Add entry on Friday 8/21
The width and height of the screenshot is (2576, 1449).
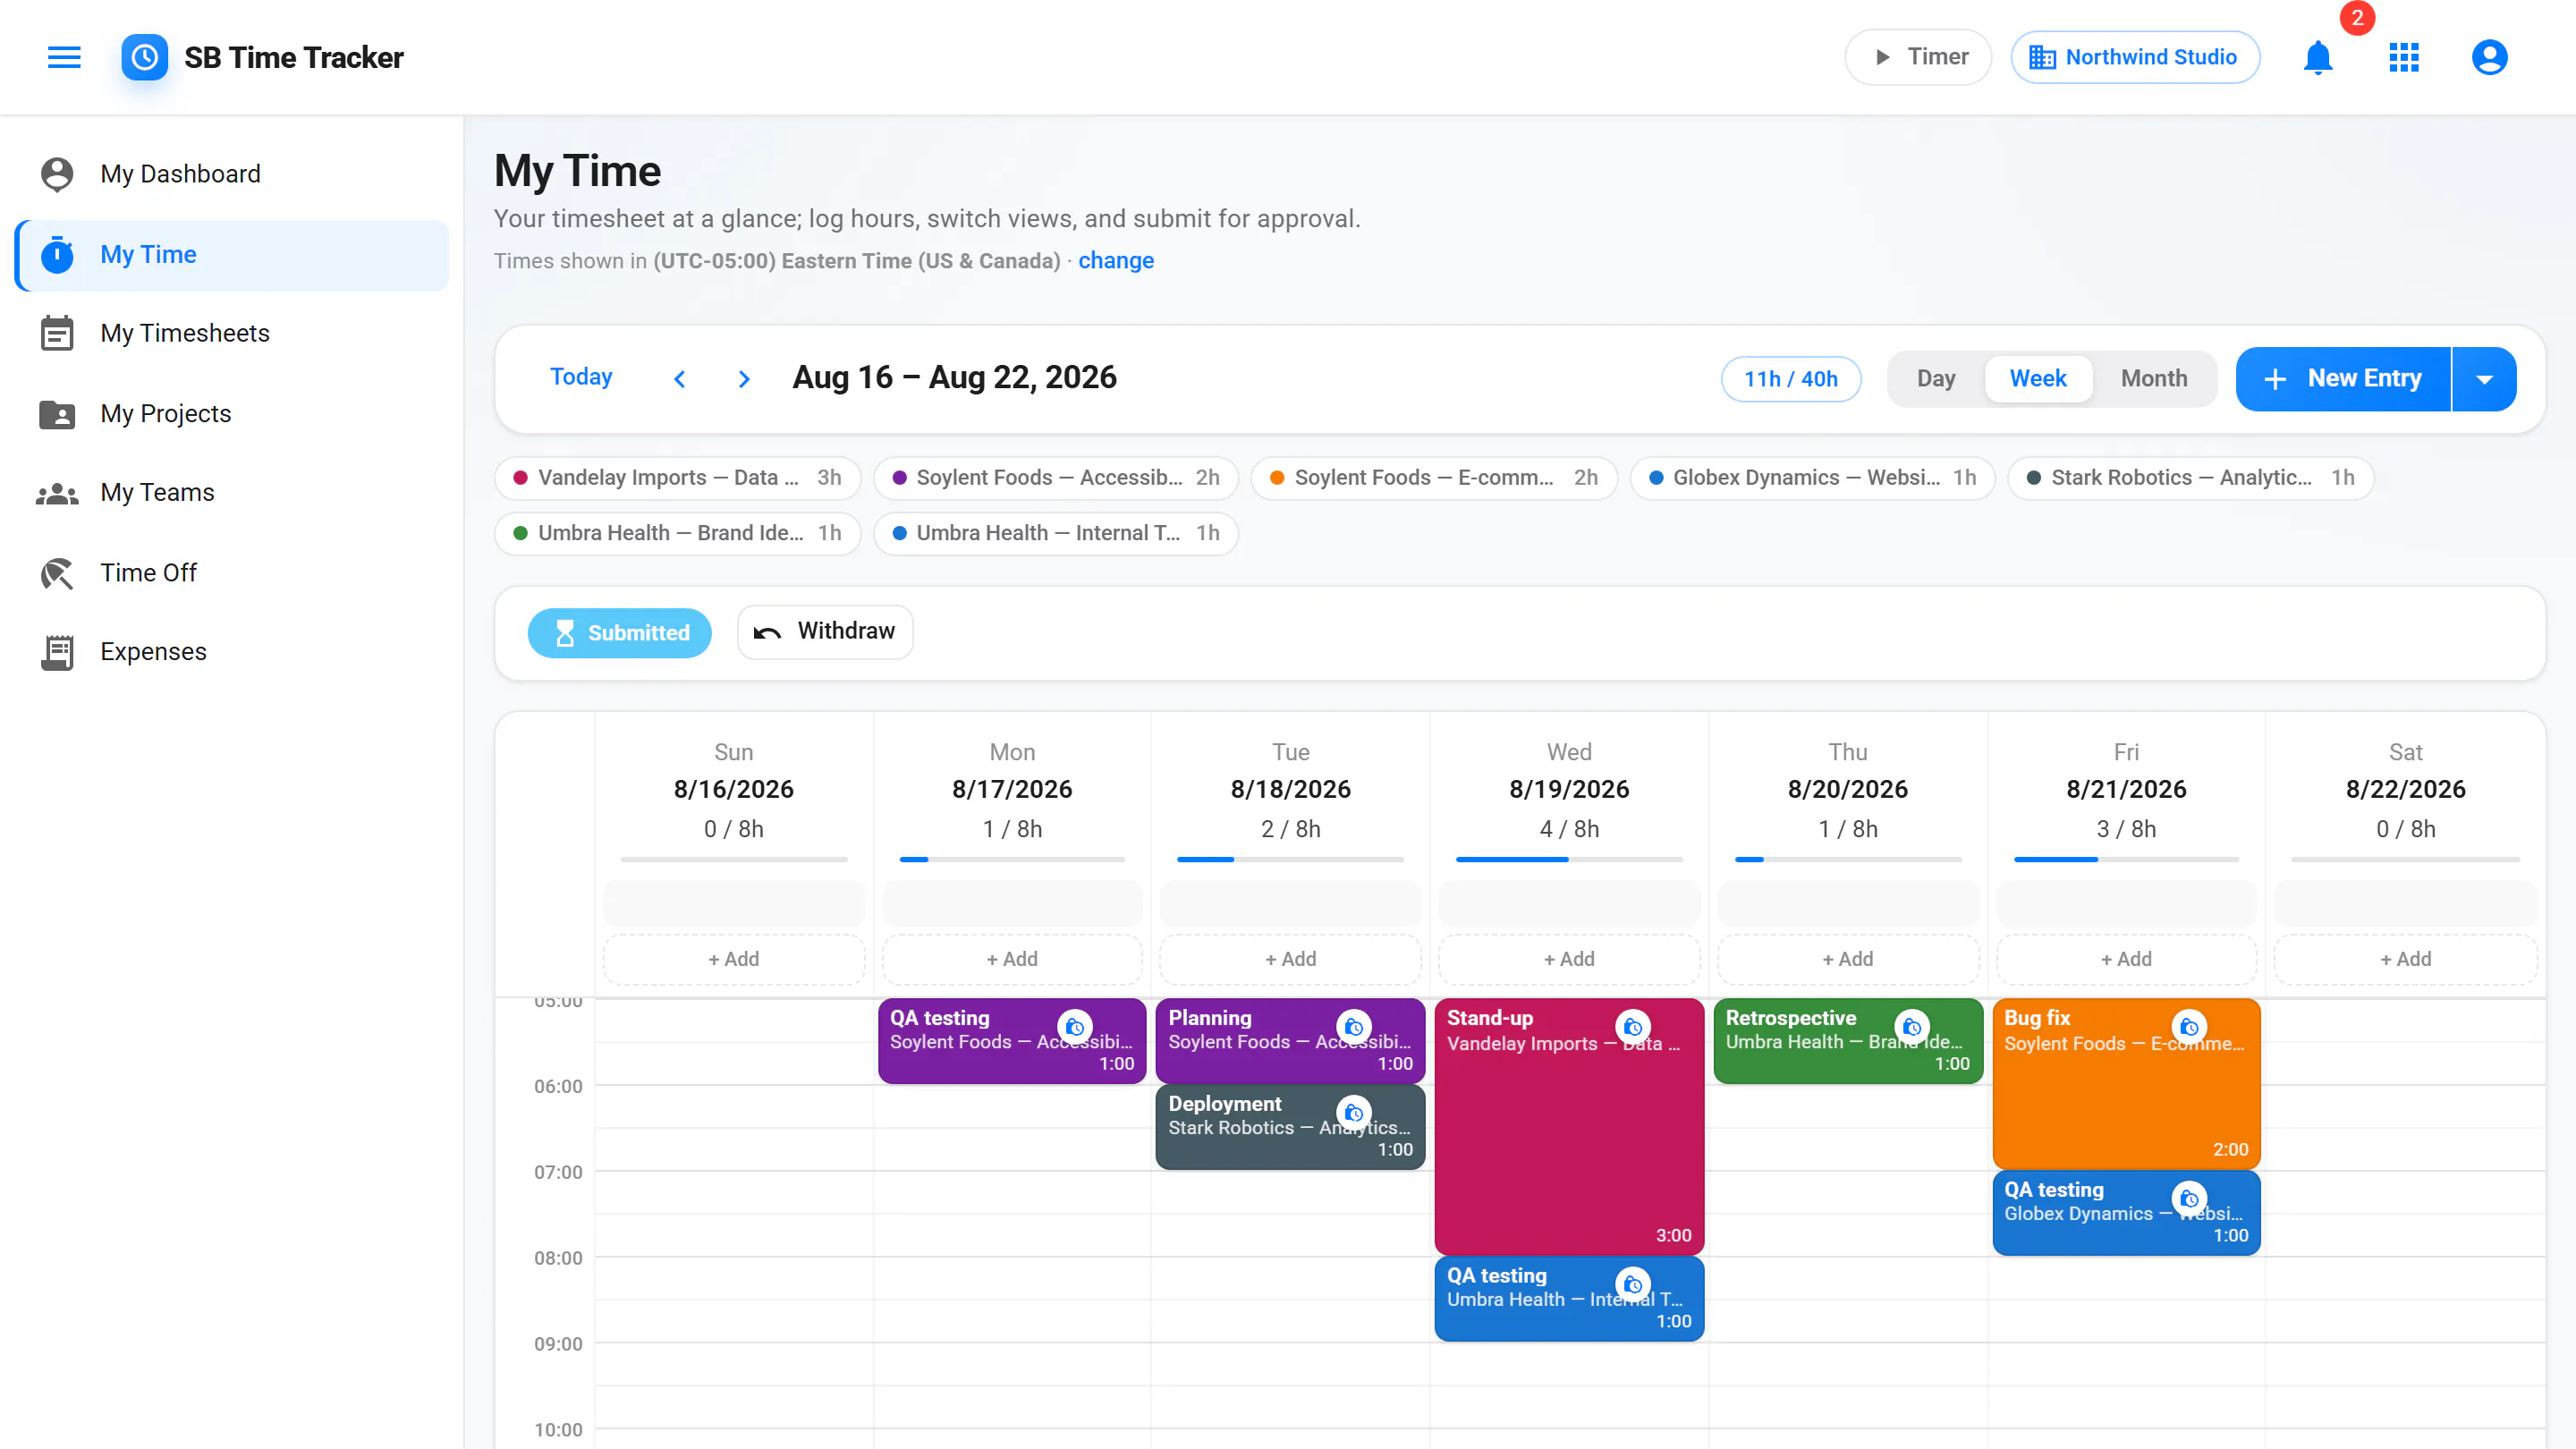pos(2126,959)
